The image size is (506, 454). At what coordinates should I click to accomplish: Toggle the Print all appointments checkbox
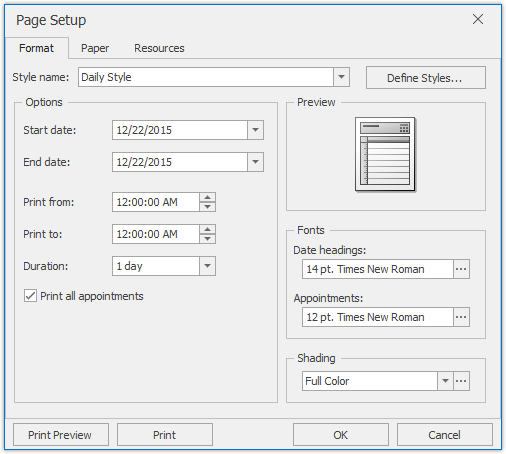pos(30,296)
